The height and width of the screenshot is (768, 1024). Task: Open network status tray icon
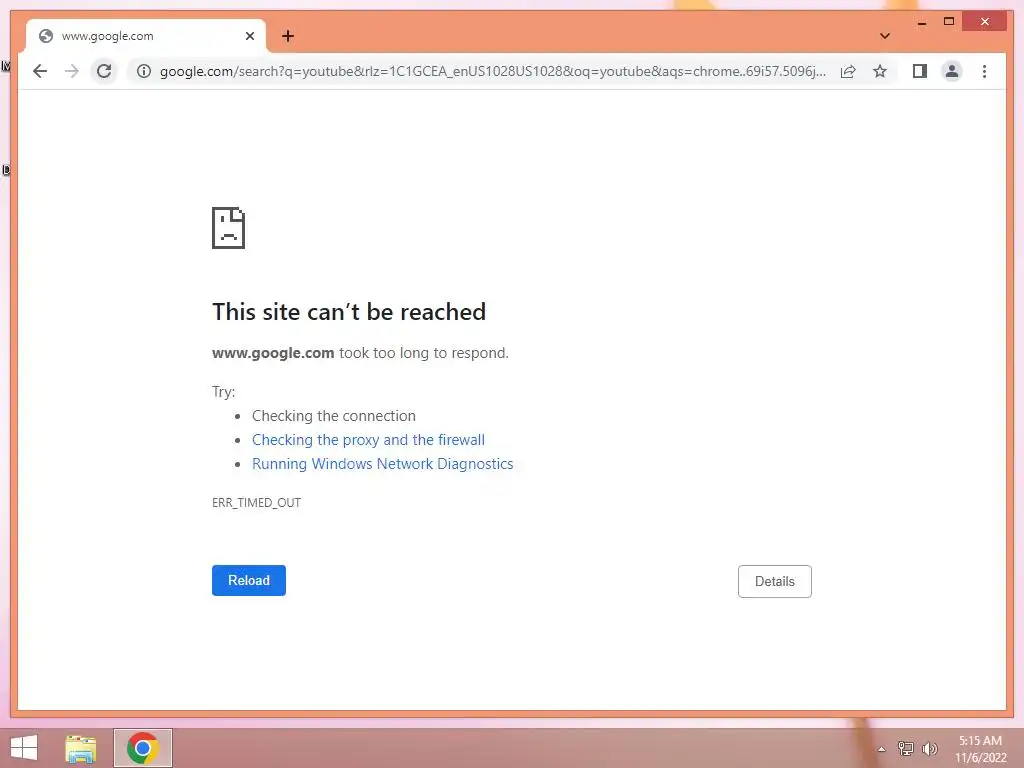click(x=906, y=749)
